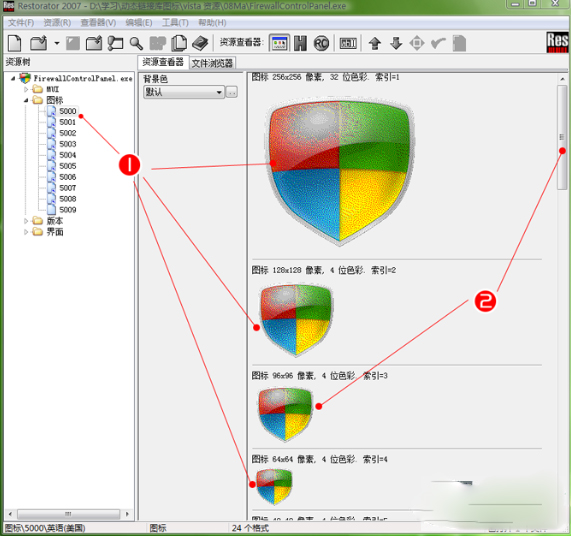Switch to the 文件浏览器 tab
571x536 pixels.
[212, 63]
